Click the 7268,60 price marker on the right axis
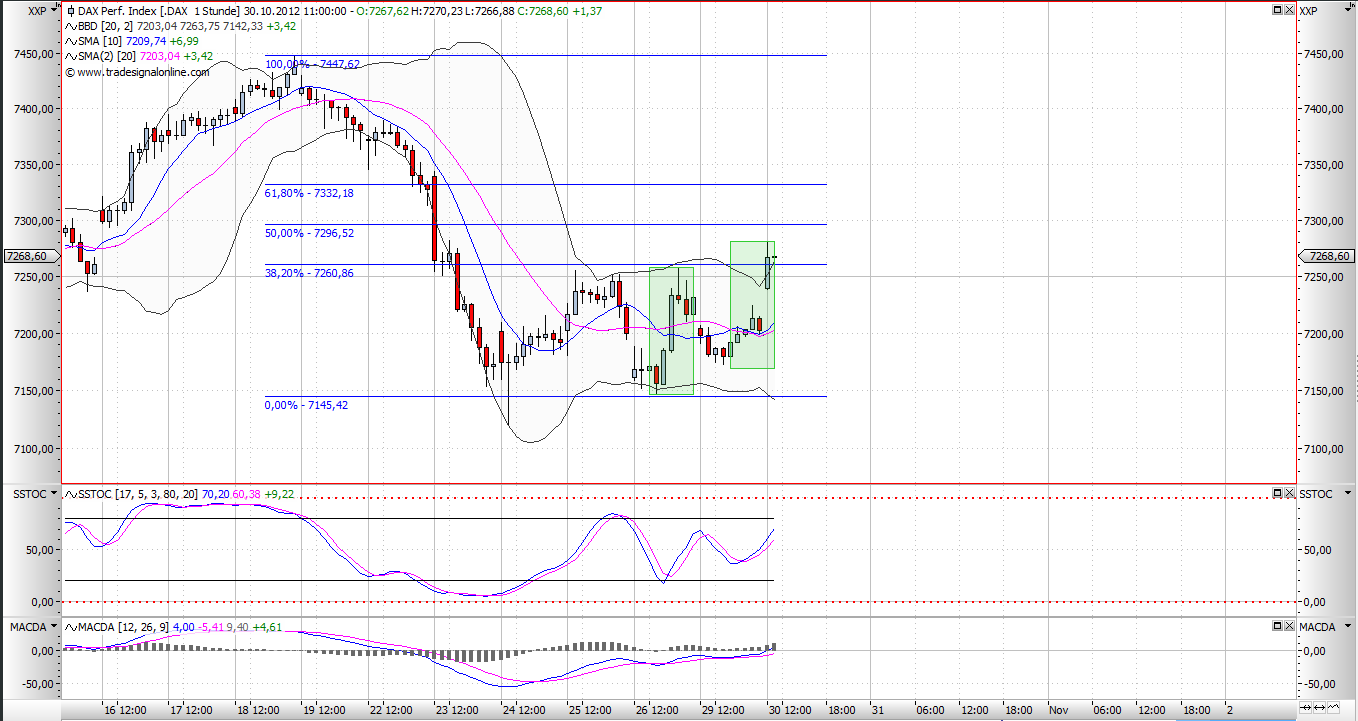Image resolution: width=1358 pixels, height=721 pixels. [x=1327, y=255]
